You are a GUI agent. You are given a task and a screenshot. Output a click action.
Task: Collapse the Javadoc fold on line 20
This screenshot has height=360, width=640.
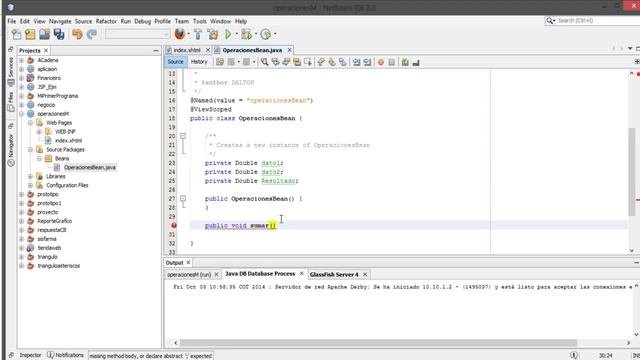click(x=183, y=136)
